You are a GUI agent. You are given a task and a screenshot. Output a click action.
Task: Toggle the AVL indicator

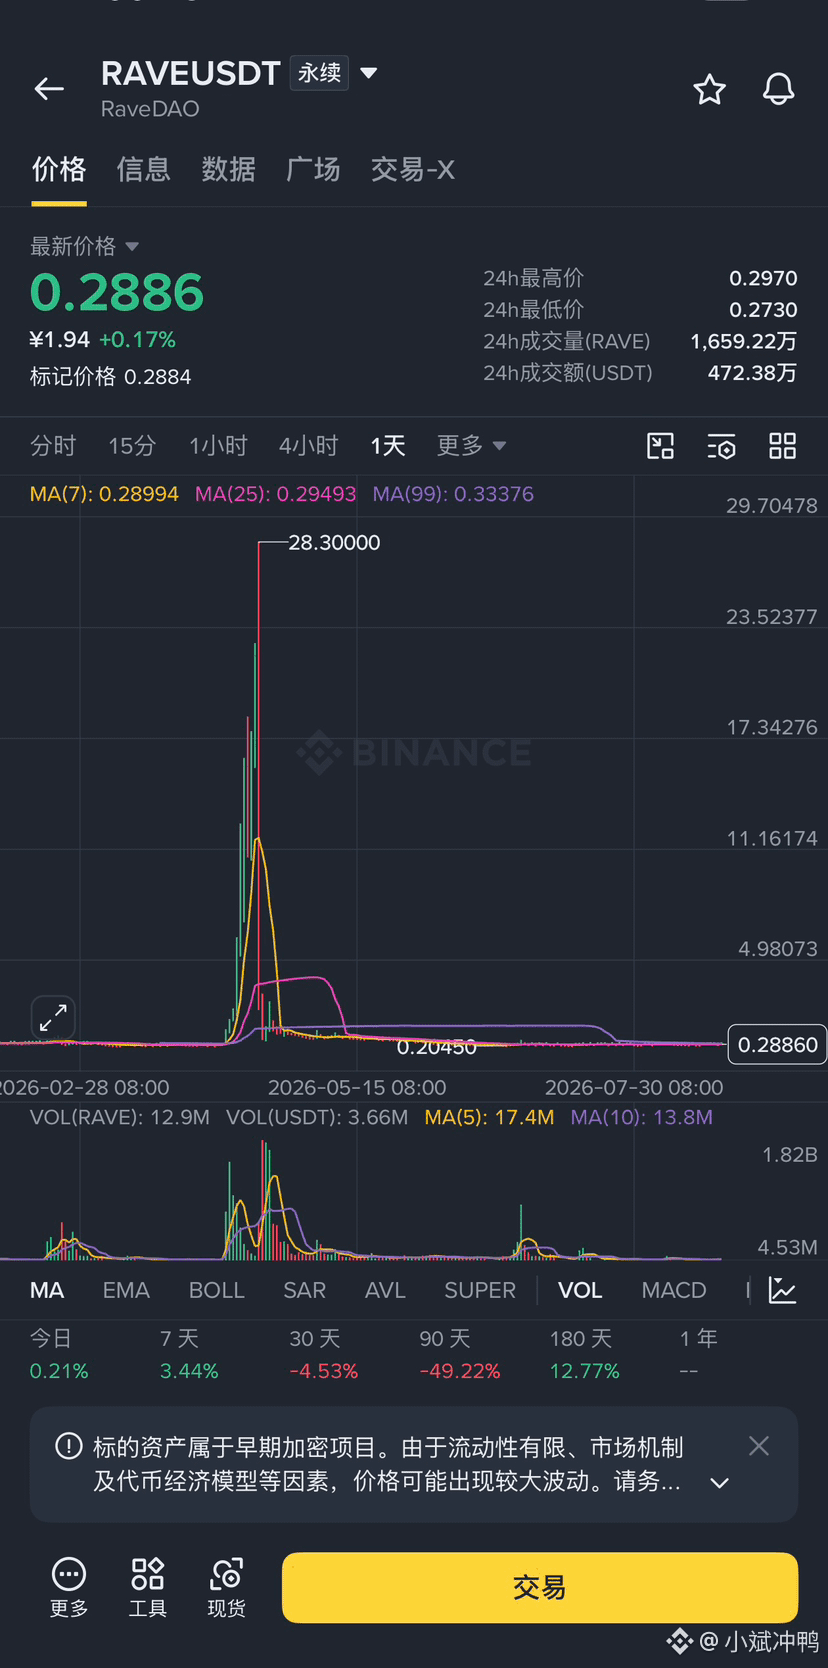tap(385, 1290)
